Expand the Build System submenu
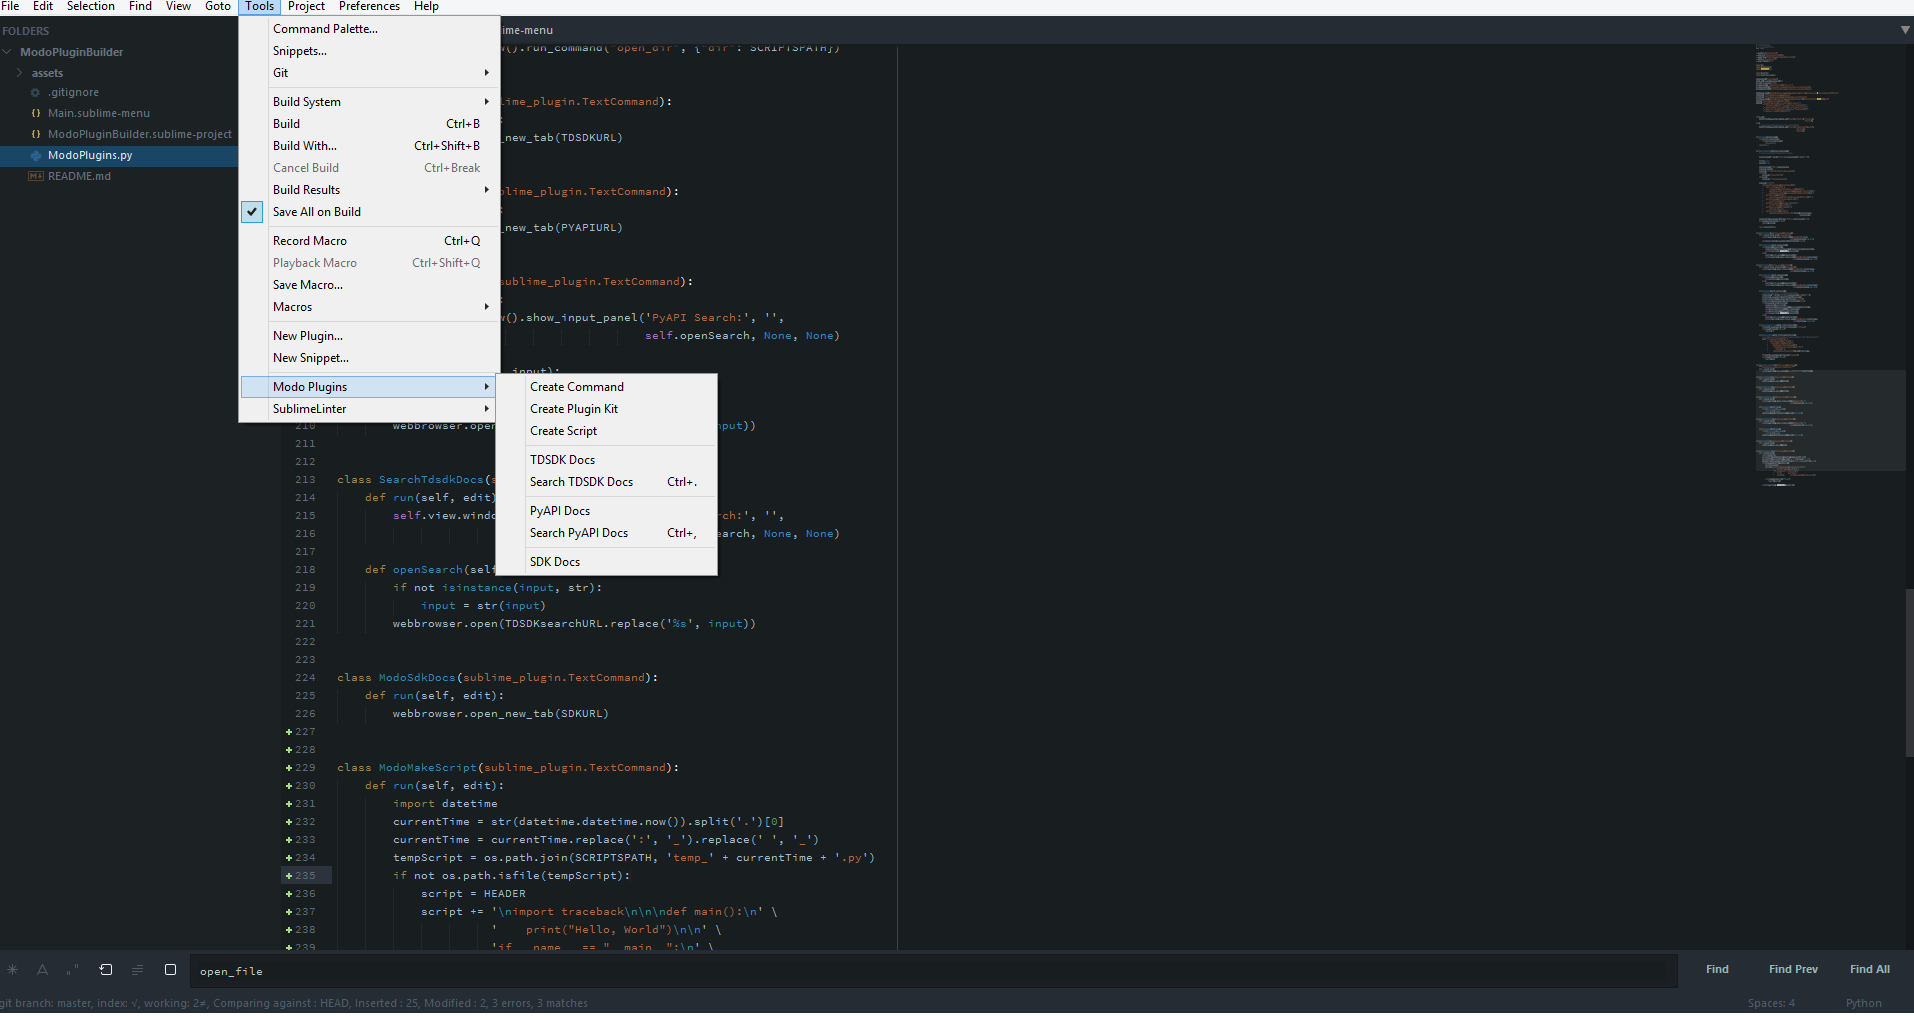Viewport: 1914px width, 1016px height. click(369, 102)
